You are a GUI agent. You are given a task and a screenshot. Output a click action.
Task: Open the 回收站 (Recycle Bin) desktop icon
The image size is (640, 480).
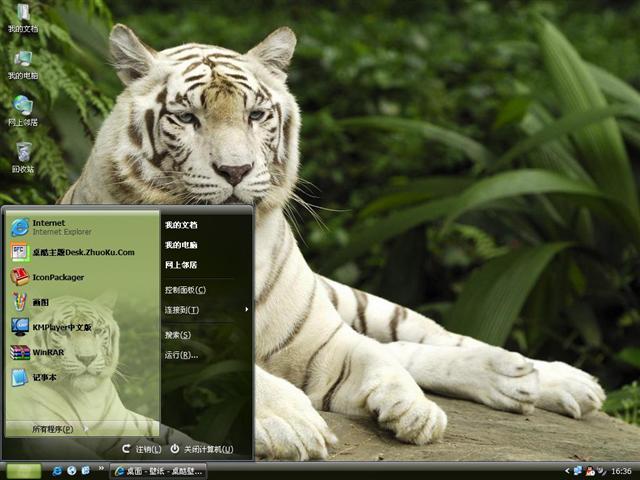(22, 157)
